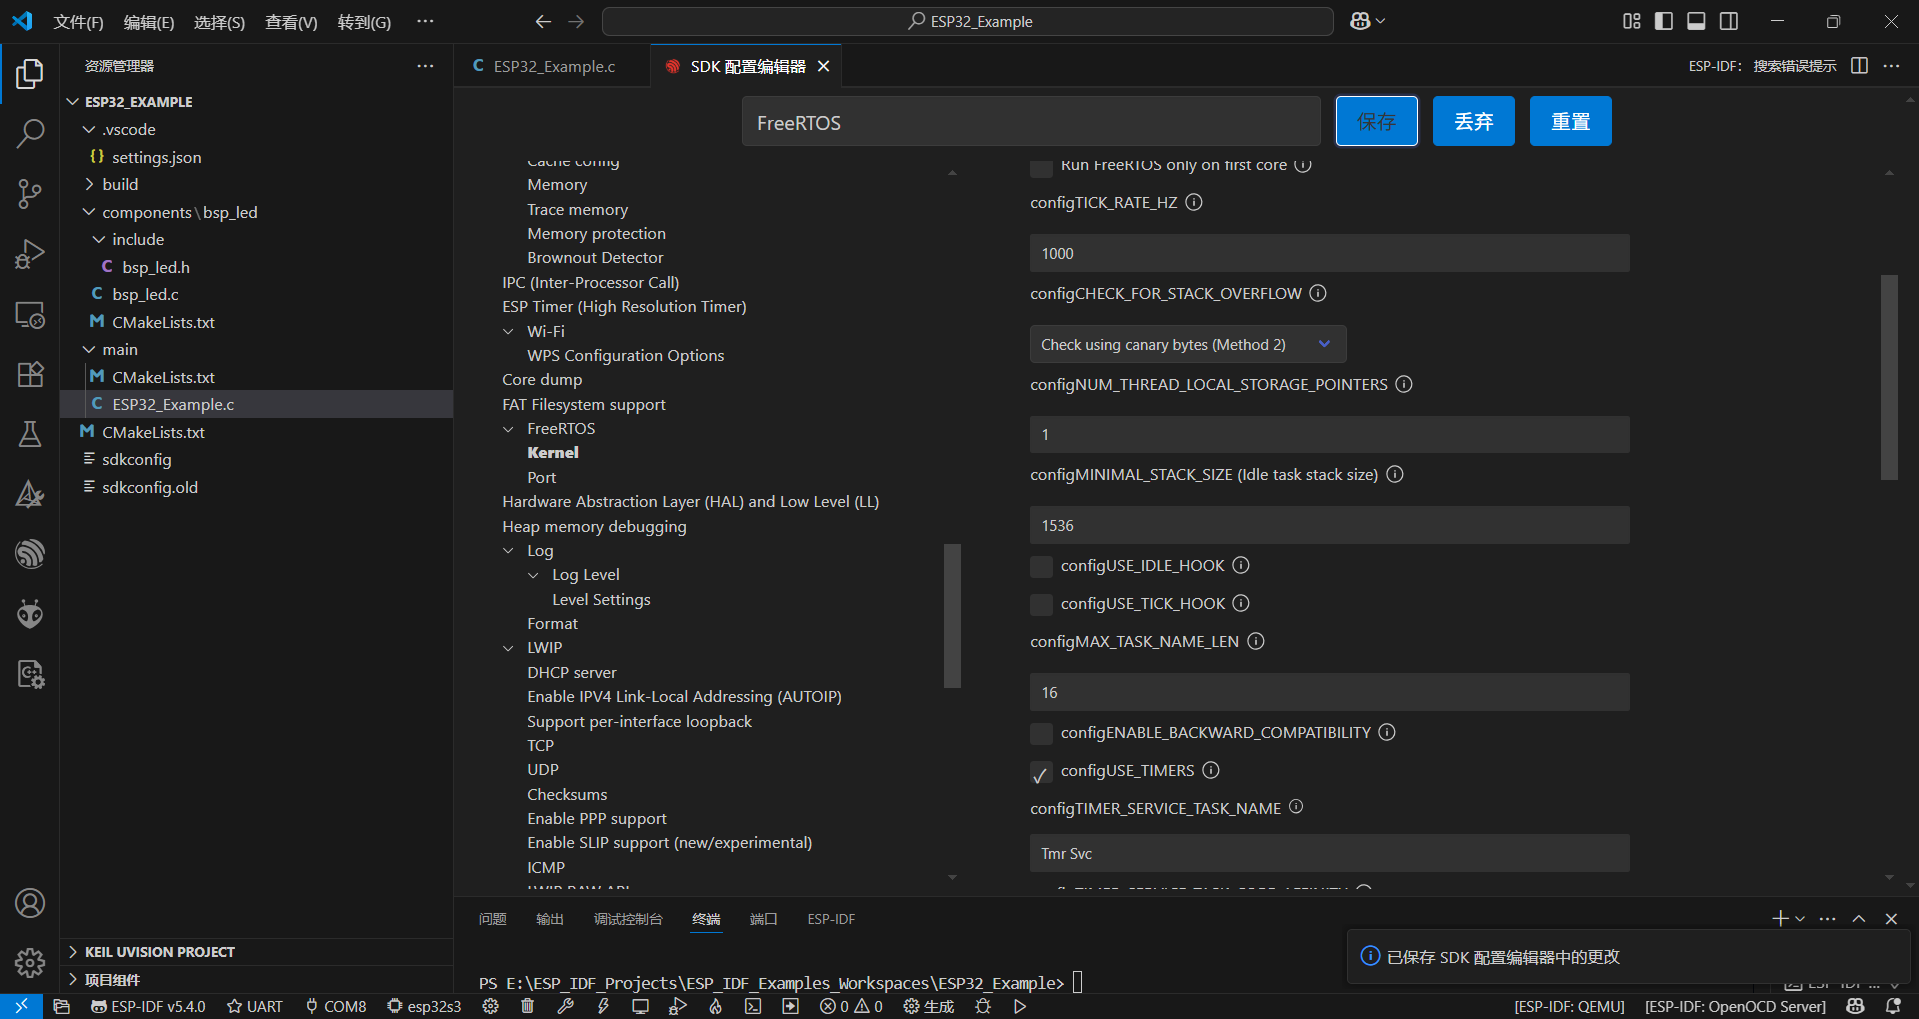The width and height of the screenshot is (1919, 1019).
Task: Toggle the bottom panel layout icon
Action: click(x=1696, y=21)
